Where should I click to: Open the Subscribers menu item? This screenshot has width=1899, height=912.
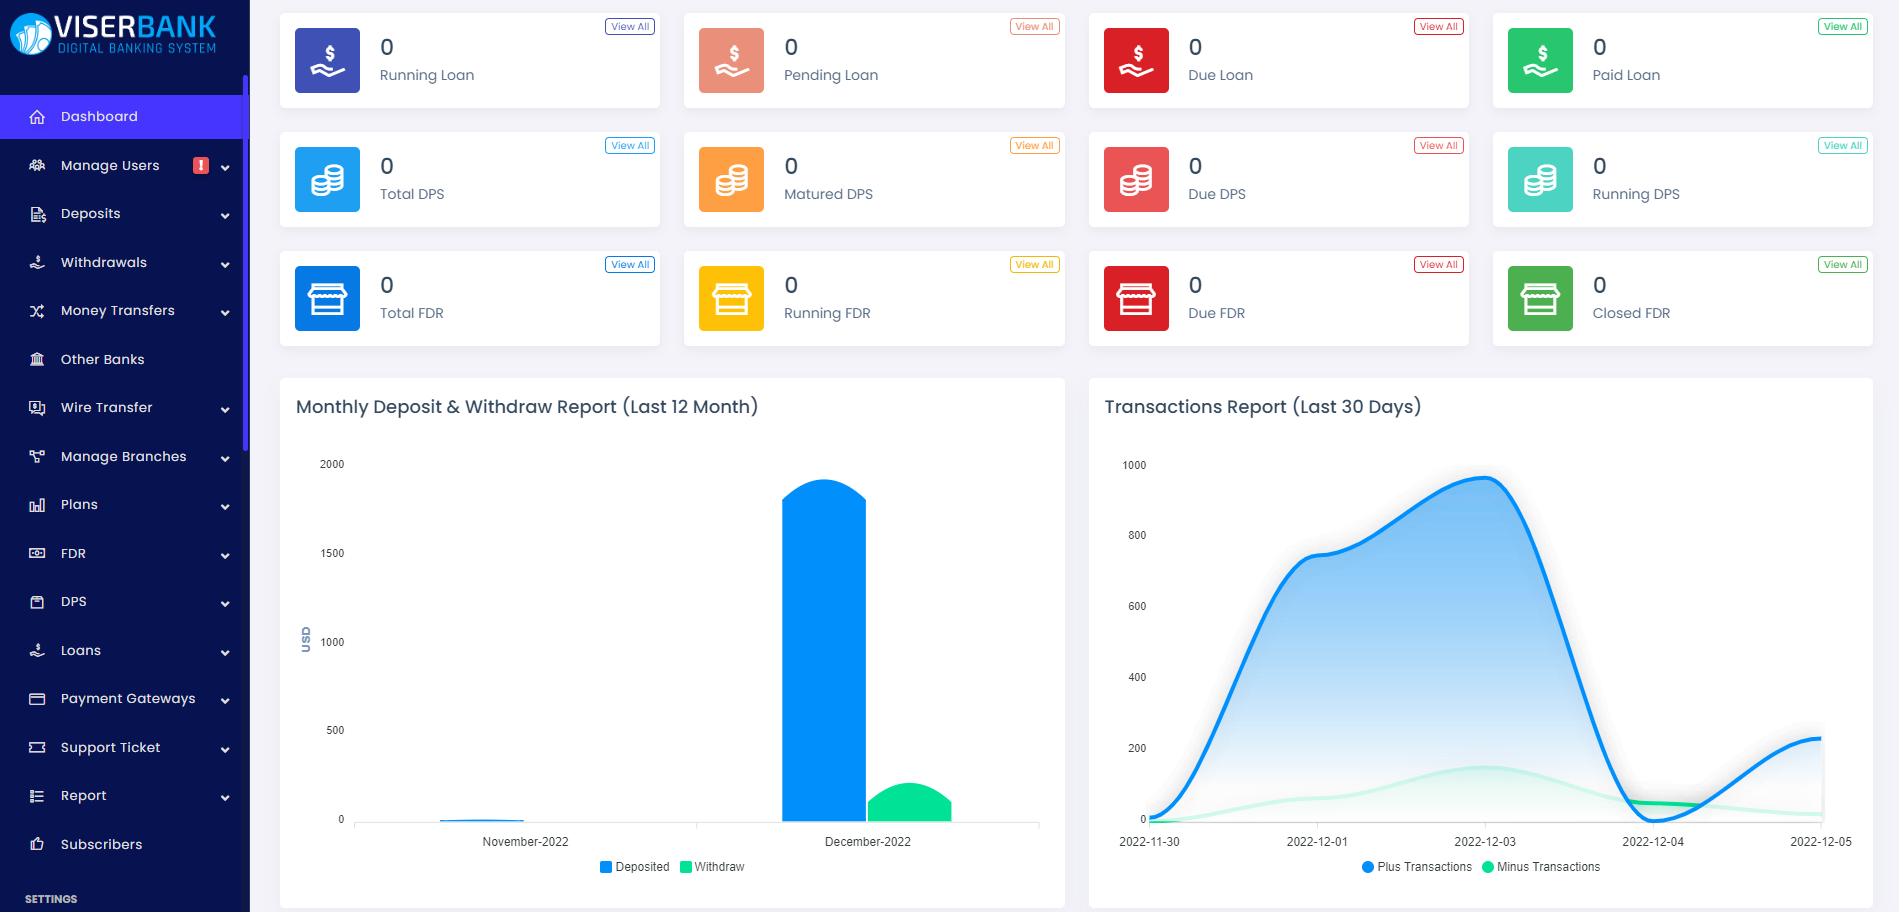click(x=101, y=845)
